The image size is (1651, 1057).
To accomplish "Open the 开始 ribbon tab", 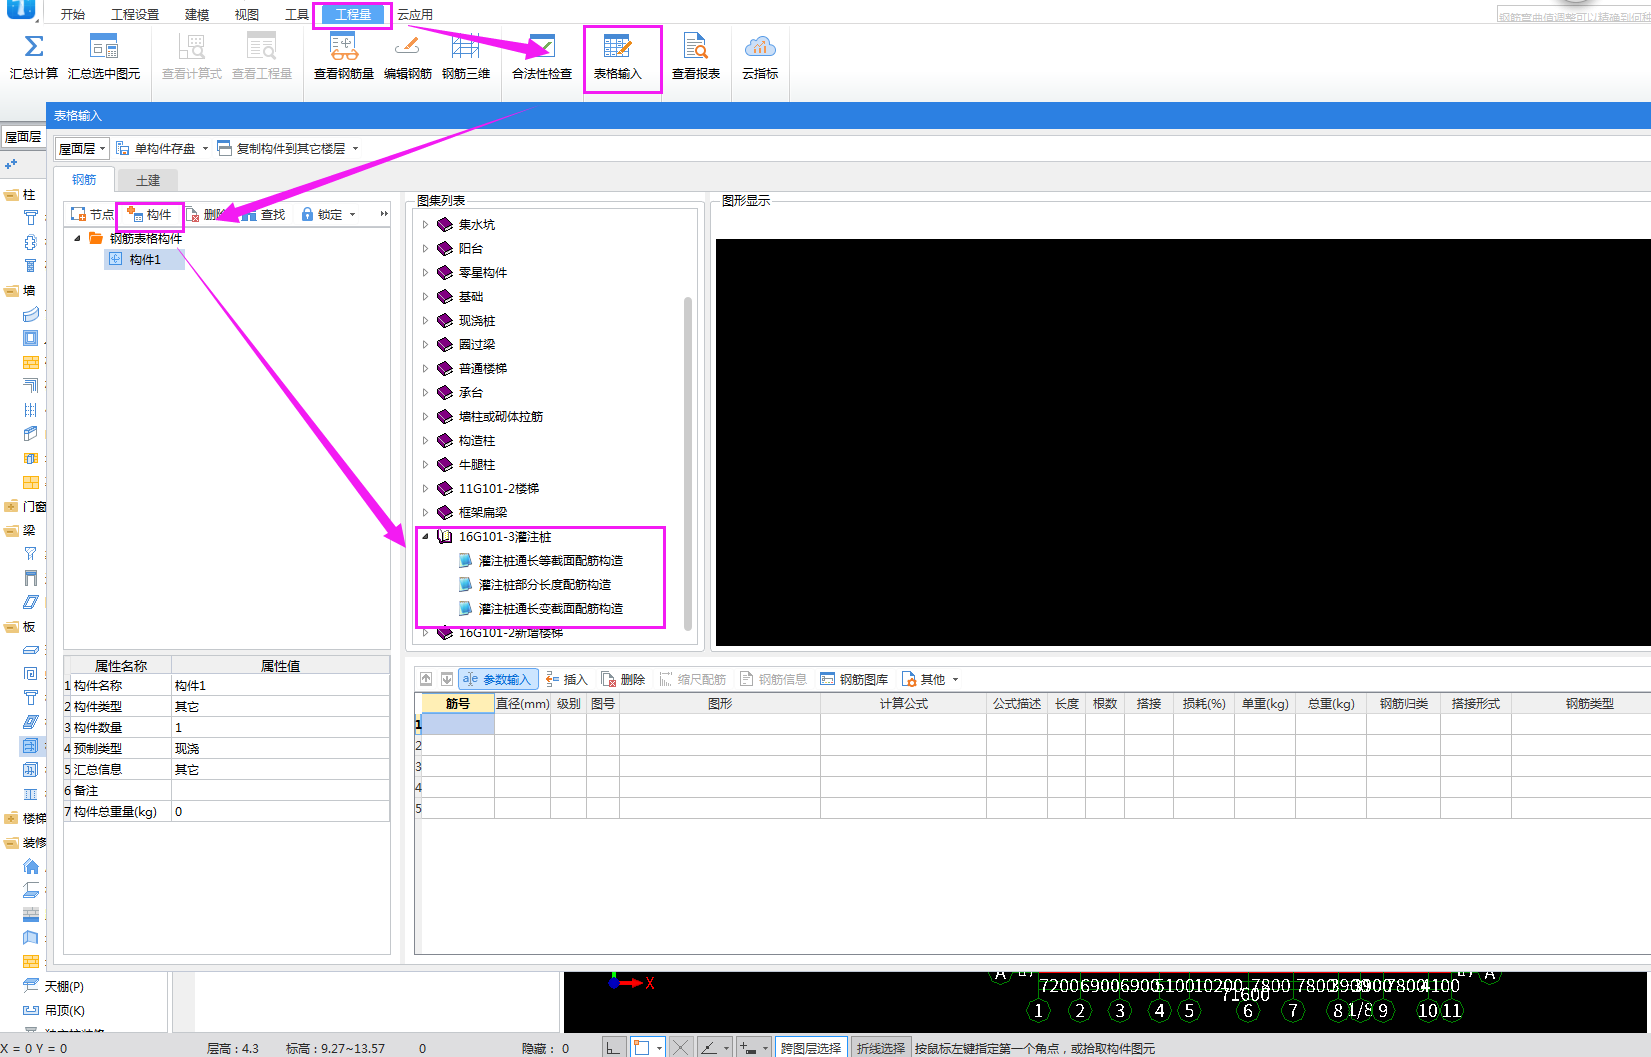I will 73,15.
